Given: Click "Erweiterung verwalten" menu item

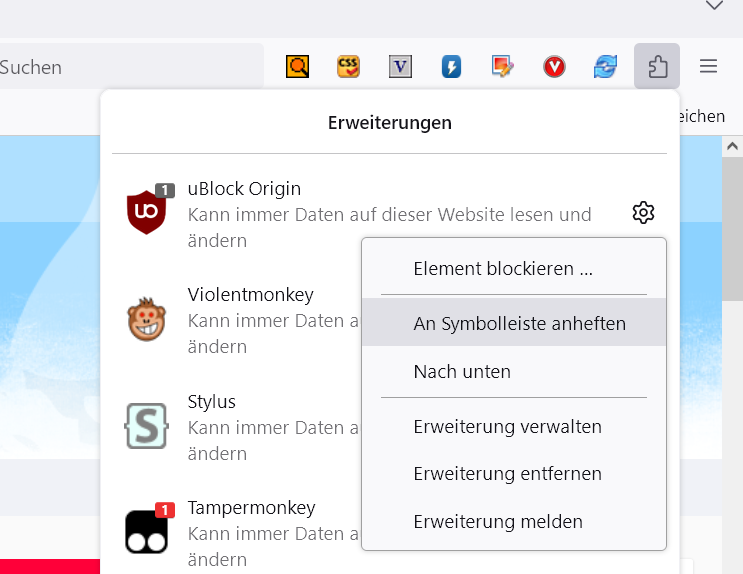Looking at the screenshot, I should (507, 427).
